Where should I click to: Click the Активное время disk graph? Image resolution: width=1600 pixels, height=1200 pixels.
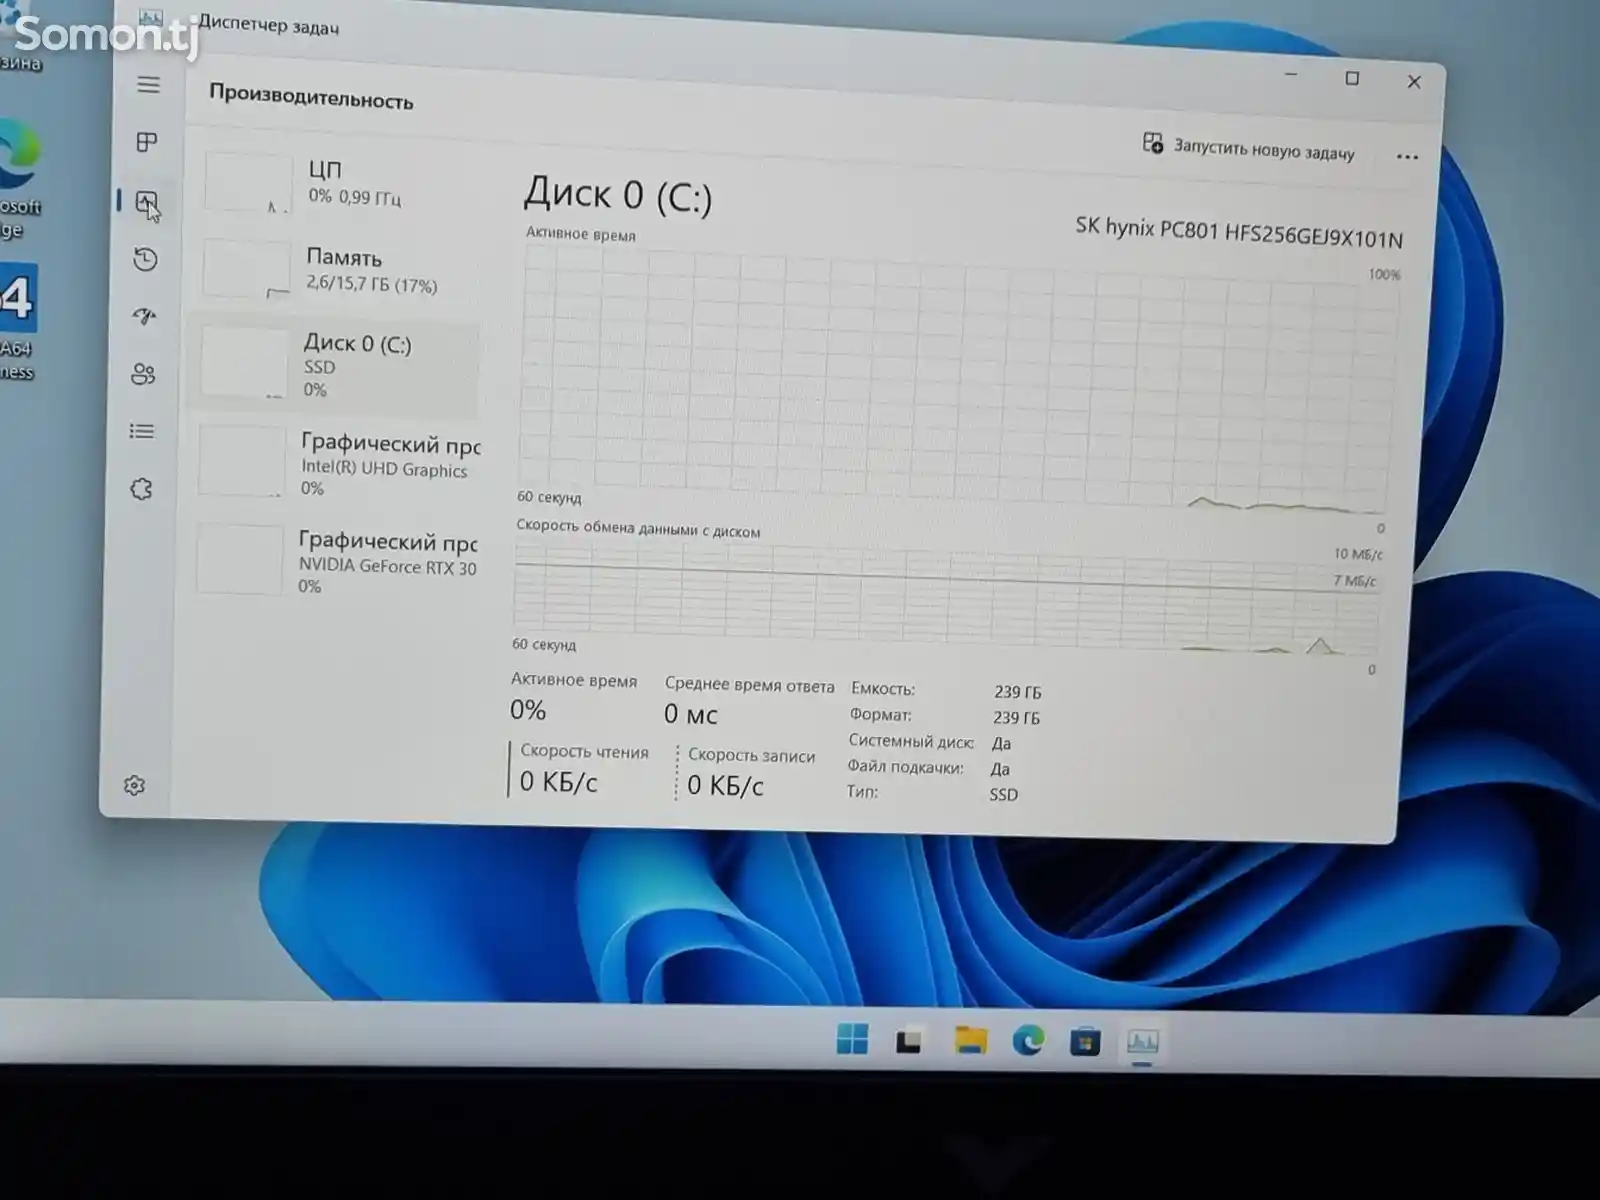pos(954,381)
